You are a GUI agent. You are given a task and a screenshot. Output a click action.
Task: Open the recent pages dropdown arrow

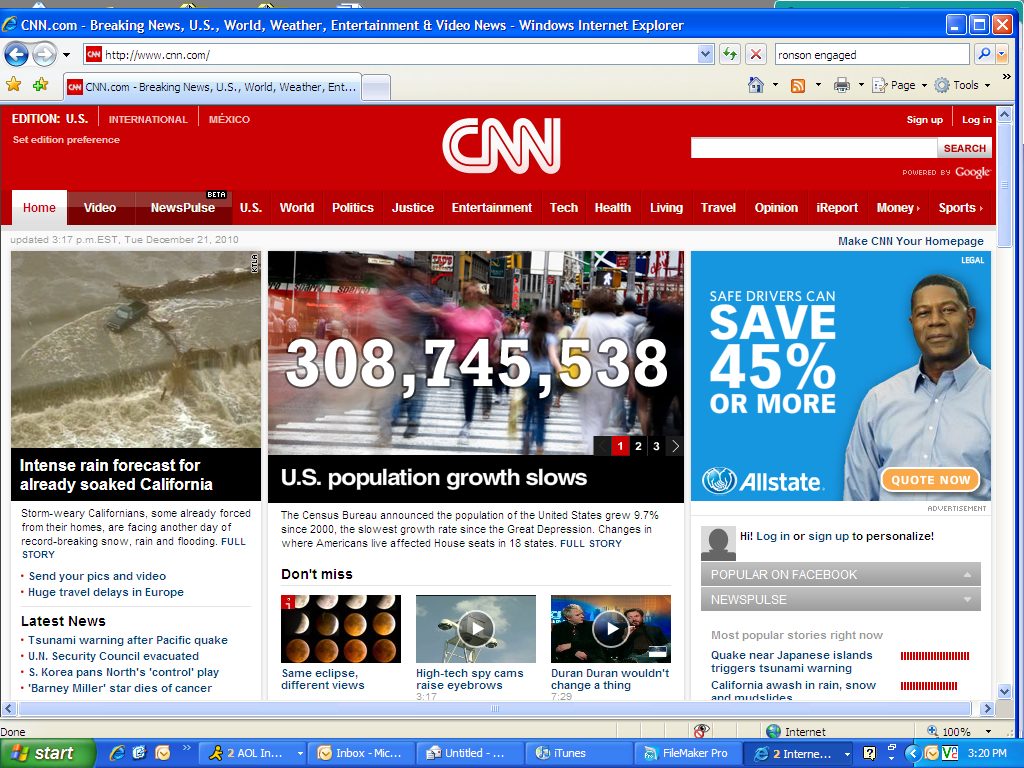click(x=66, y=55)
